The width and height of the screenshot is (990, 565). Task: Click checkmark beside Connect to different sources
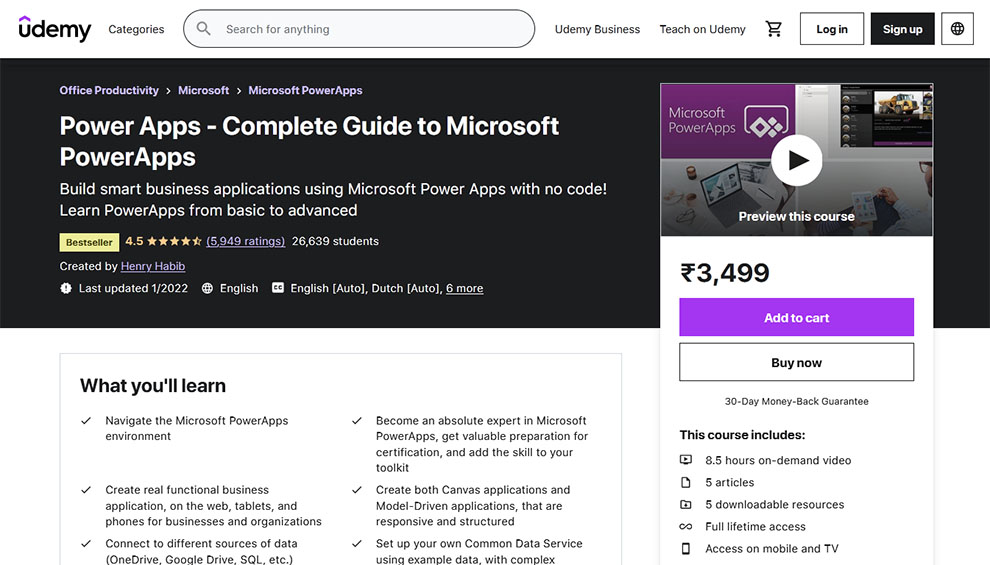86,544
